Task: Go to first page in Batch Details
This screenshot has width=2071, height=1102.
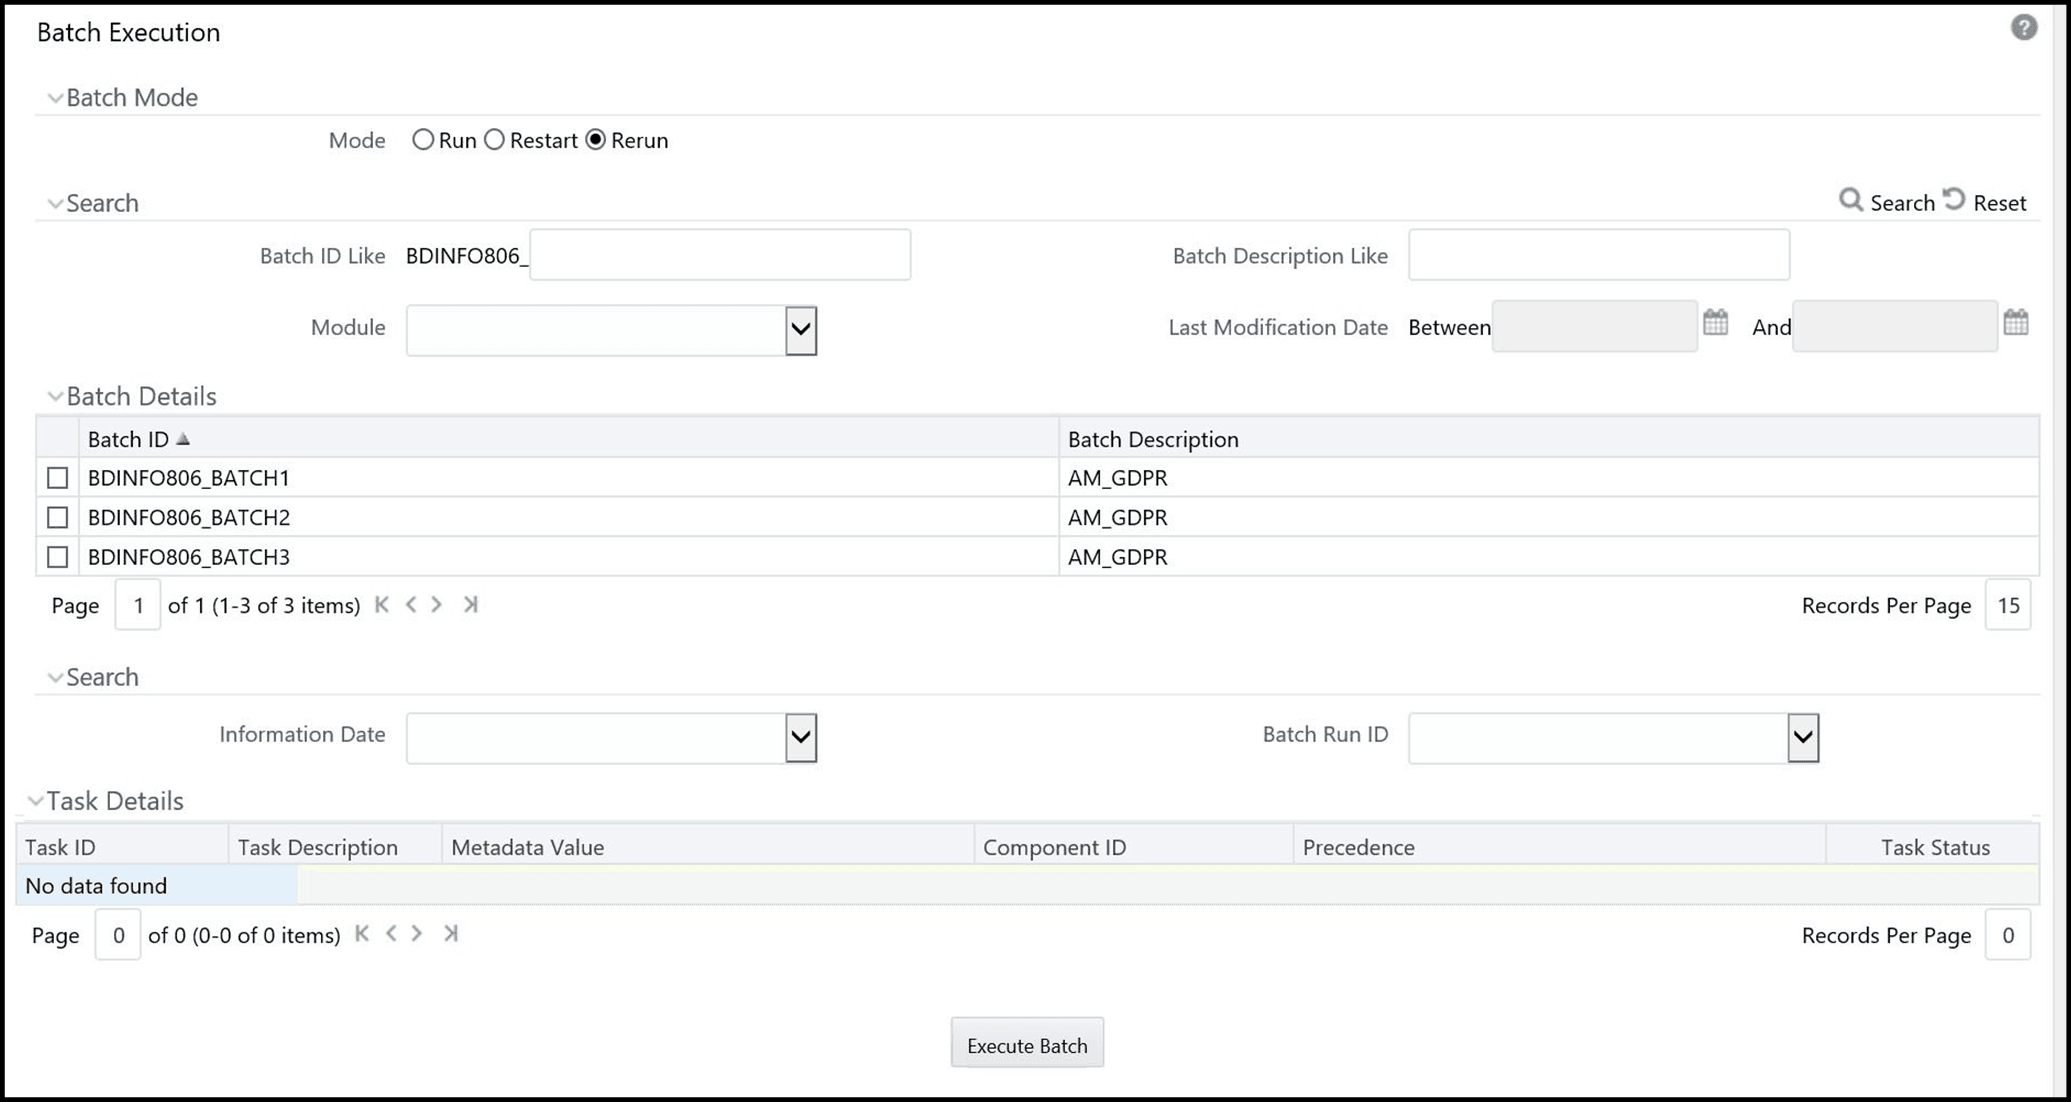Action: click(381, 605)
